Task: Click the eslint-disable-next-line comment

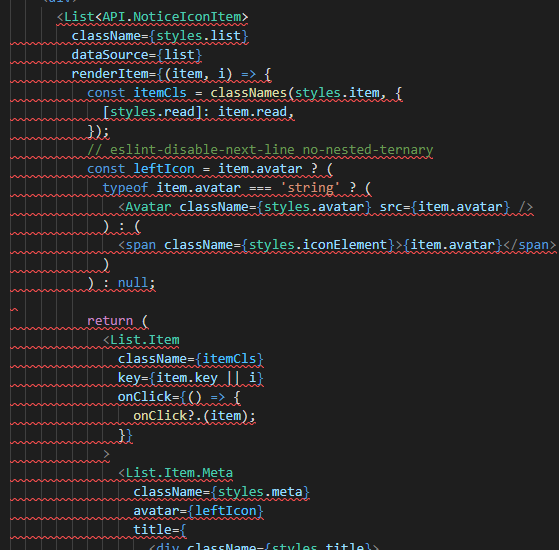Action: coord(260,150)
